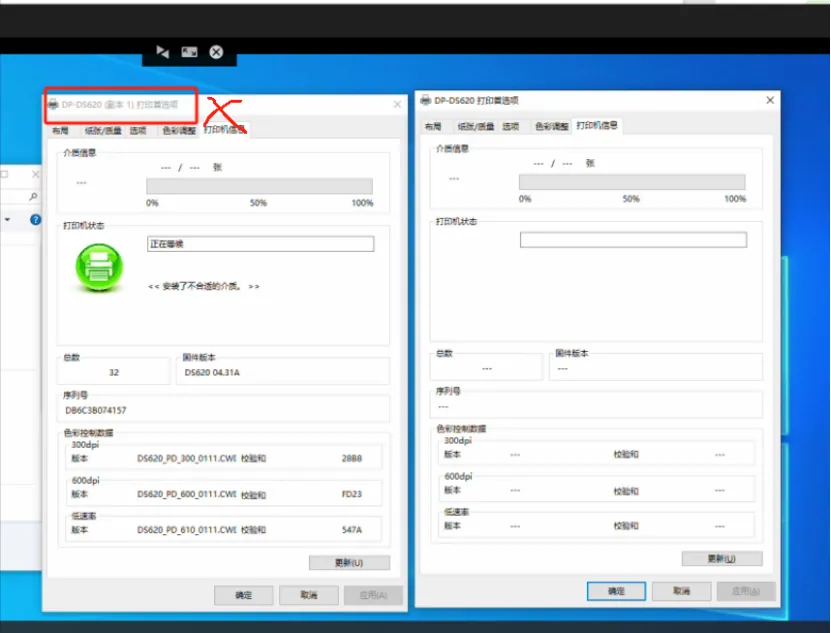Select the 打印机信息 tab in the 副本 1 window
Image resolution: width=831 pixels, height=633 pixels.
pos(225,129)
